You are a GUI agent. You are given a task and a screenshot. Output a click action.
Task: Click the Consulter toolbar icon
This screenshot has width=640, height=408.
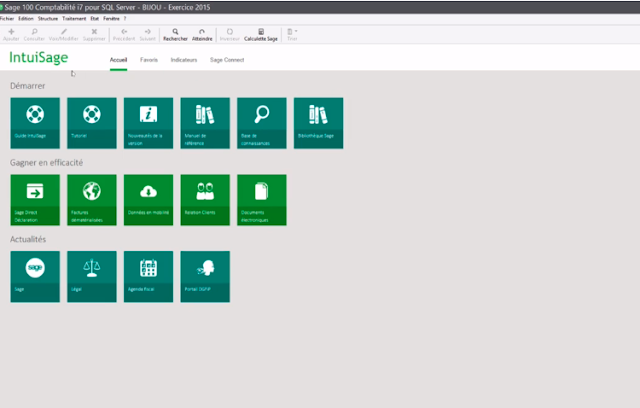click(34, 35)
